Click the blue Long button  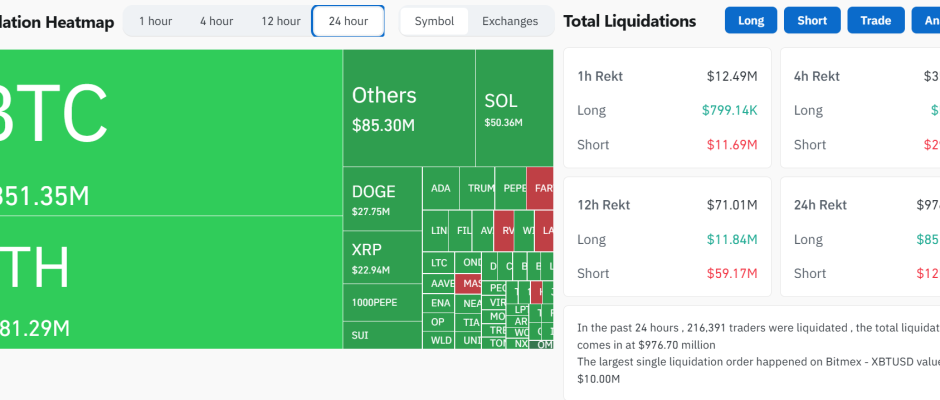(750, 21)
